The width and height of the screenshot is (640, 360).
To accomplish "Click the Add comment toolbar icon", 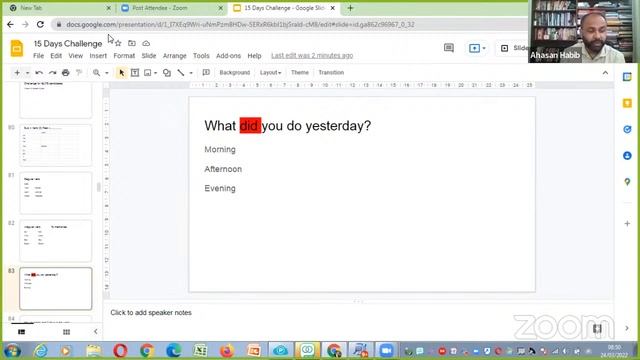I will tap(206, 73).
